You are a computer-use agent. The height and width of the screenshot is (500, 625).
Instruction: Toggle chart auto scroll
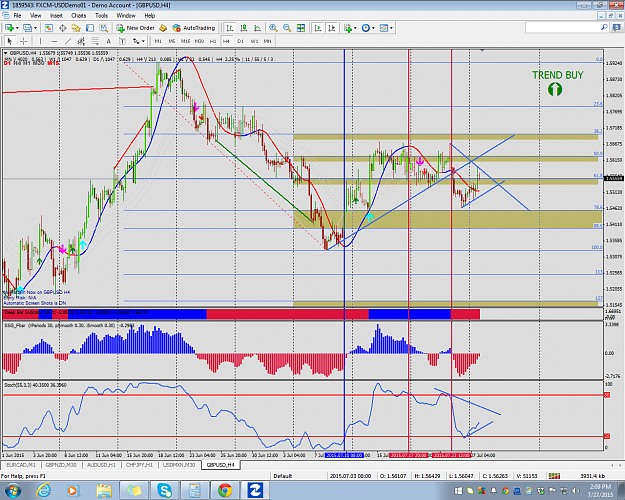pos(318,28)
